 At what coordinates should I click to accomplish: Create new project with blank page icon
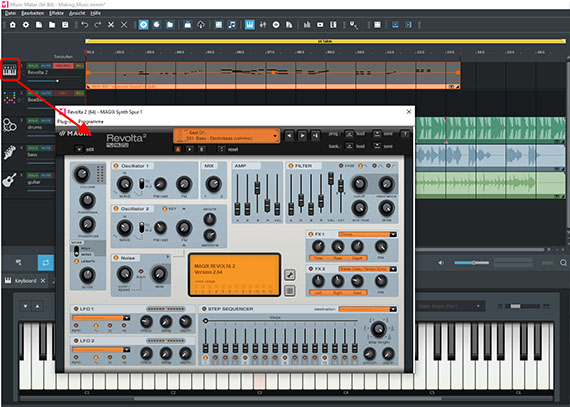(x=39, y=25)
